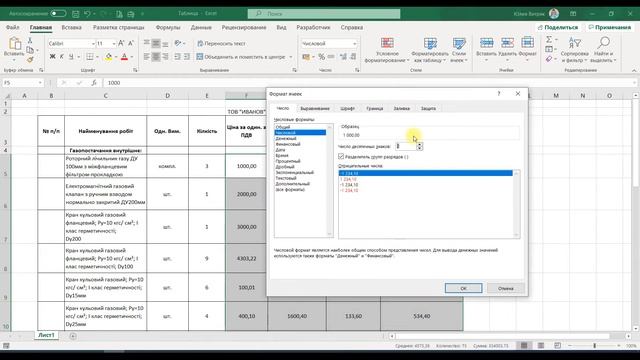This screenshot has height=360, width=640.
Task: Click the zoom slider in status bar
Action: [594, 346]
